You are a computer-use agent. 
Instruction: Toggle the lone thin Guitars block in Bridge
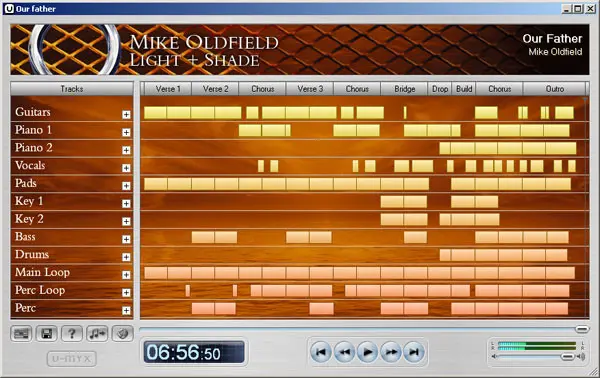[405, 113]
